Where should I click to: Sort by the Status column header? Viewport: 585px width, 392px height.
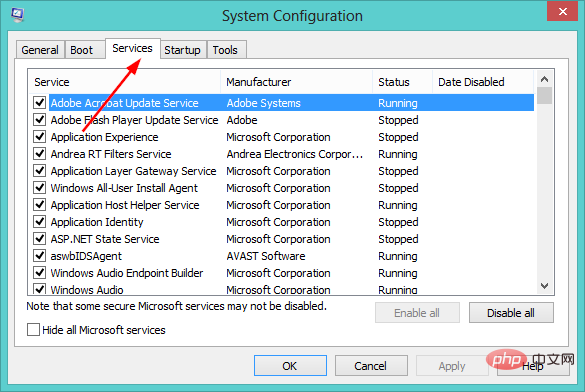402,82
